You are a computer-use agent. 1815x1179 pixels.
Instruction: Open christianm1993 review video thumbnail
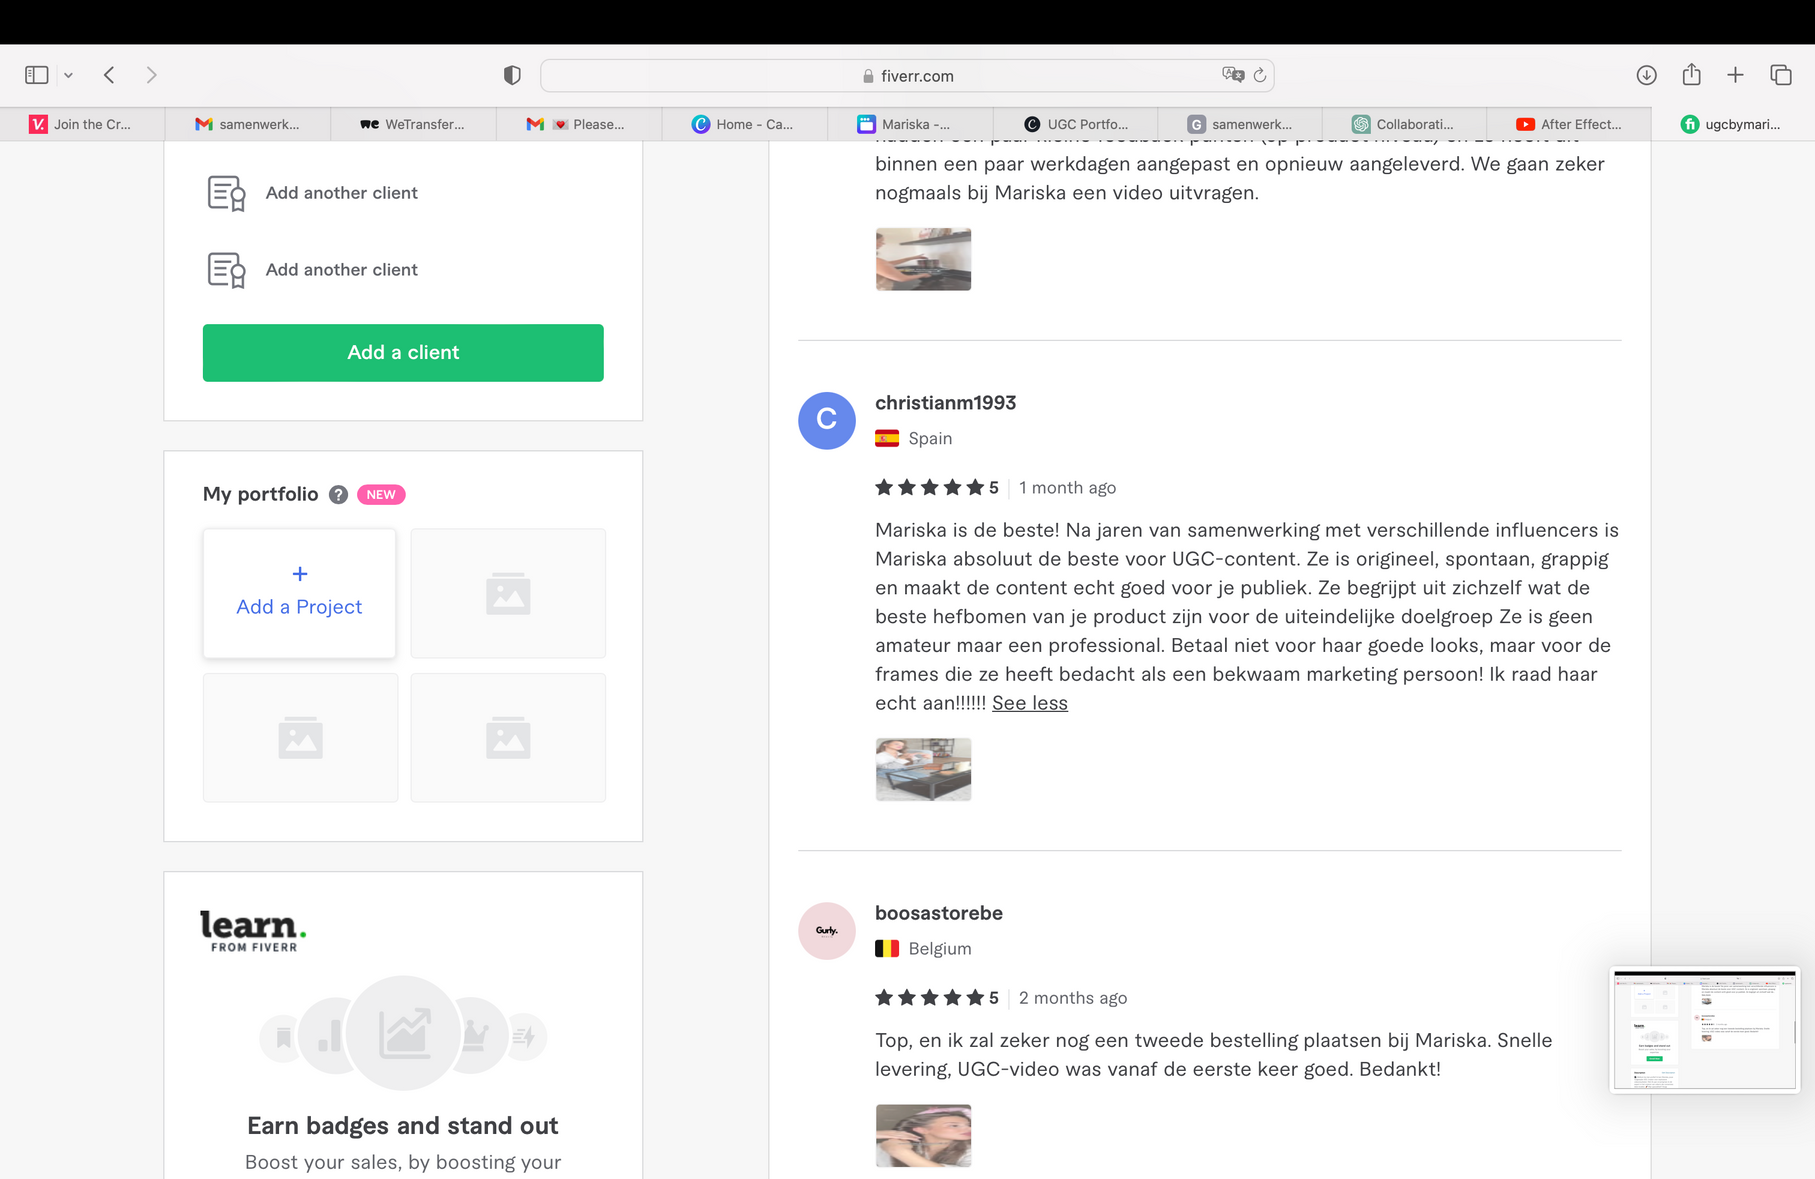[923, 769]
